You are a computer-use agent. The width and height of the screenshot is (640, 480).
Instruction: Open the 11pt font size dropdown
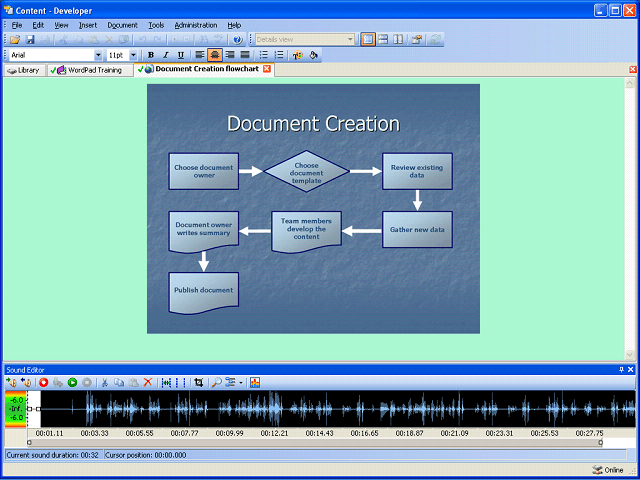(133, 55)
